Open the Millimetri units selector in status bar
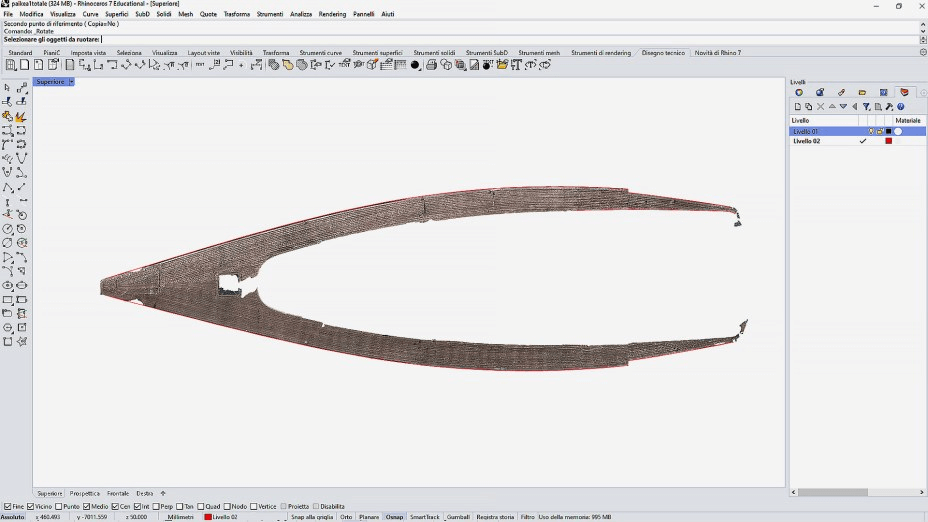This screenshot has width=928, height=522. (181, 517)
